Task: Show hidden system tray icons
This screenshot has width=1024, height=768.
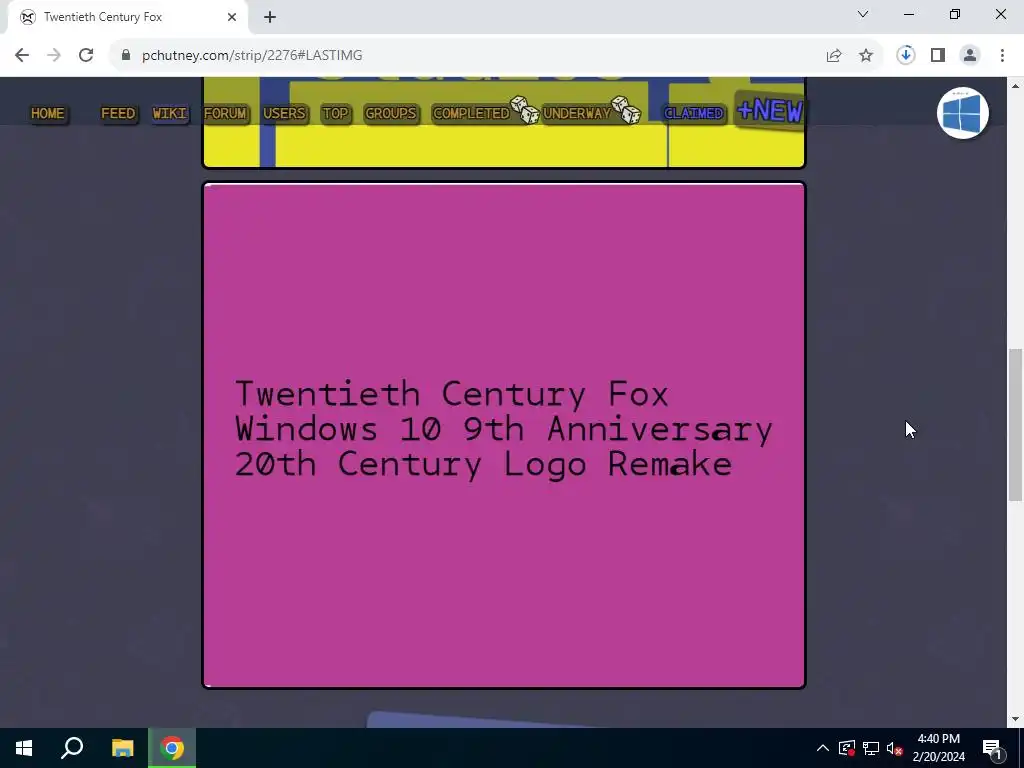Action: [823, 748]
